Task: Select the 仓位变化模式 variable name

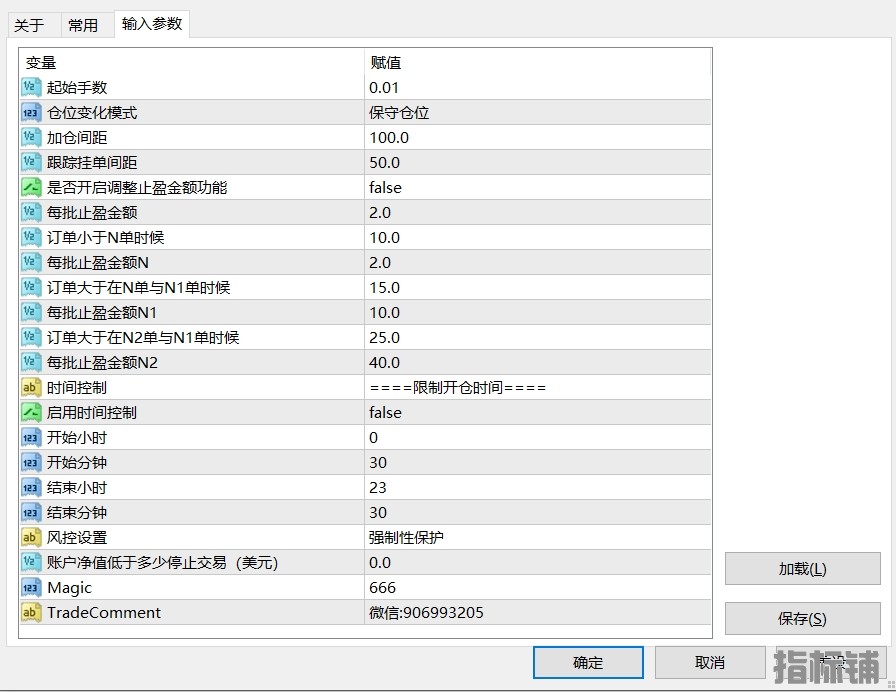Action: coord(92,113)
